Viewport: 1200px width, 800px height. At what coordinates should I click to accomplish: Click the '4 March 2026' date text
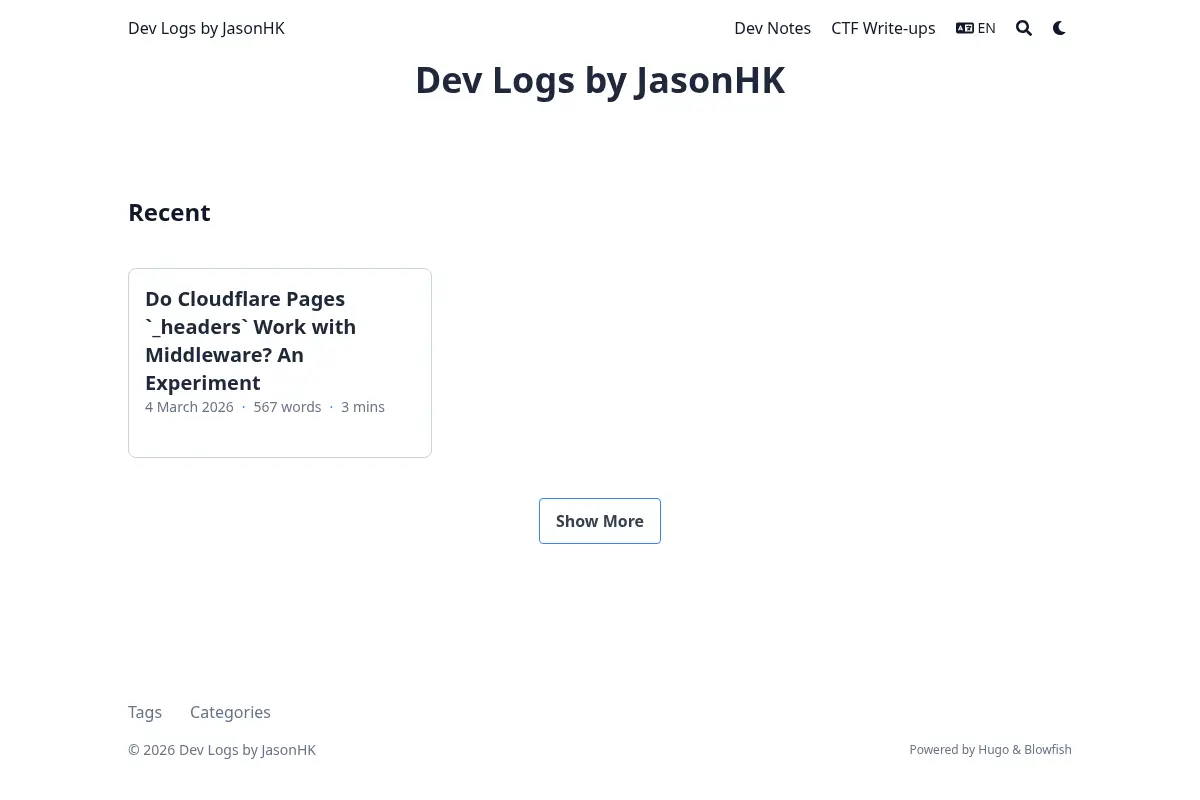tap(189, 407)
